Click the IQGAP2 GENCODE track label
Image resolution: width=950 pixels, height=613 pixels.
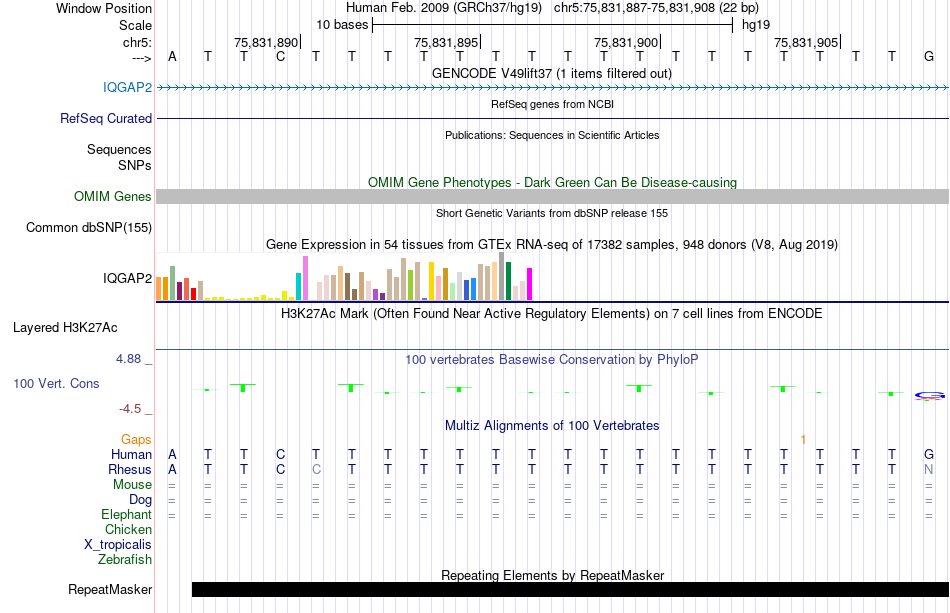[x=127, y=87]
